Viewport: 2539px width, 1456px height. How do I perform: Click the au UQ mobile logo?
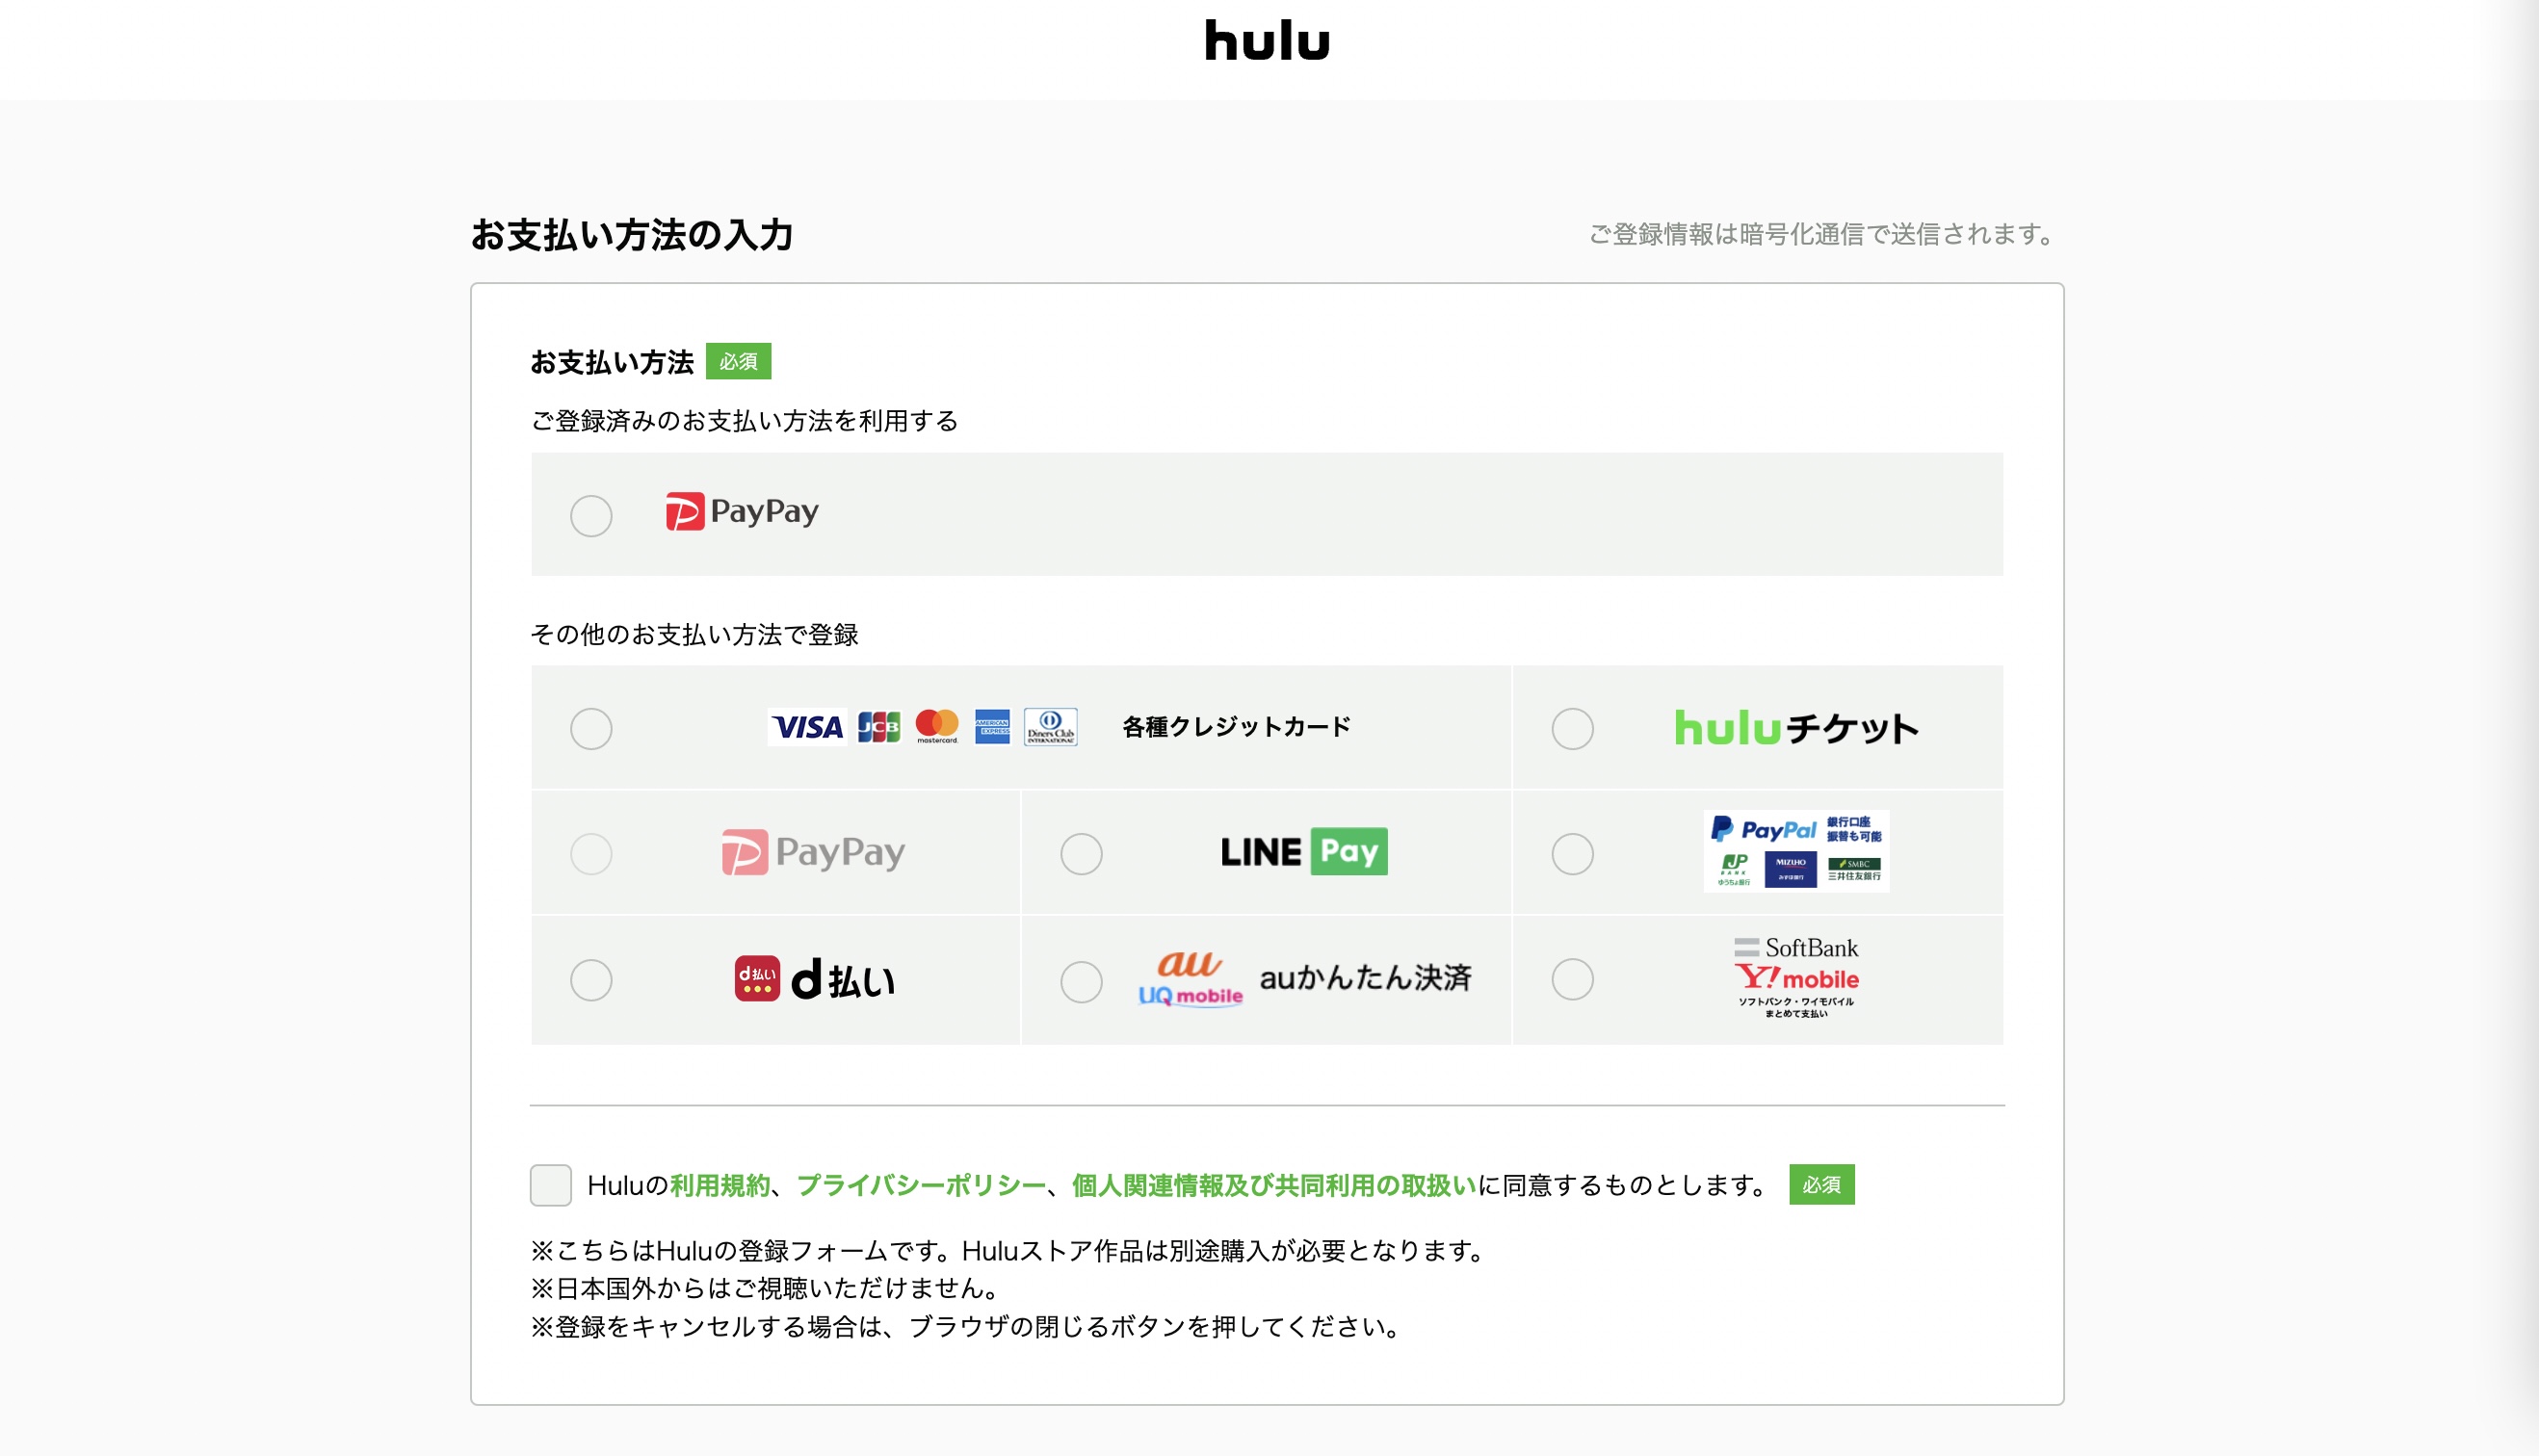coord(1190,979)
